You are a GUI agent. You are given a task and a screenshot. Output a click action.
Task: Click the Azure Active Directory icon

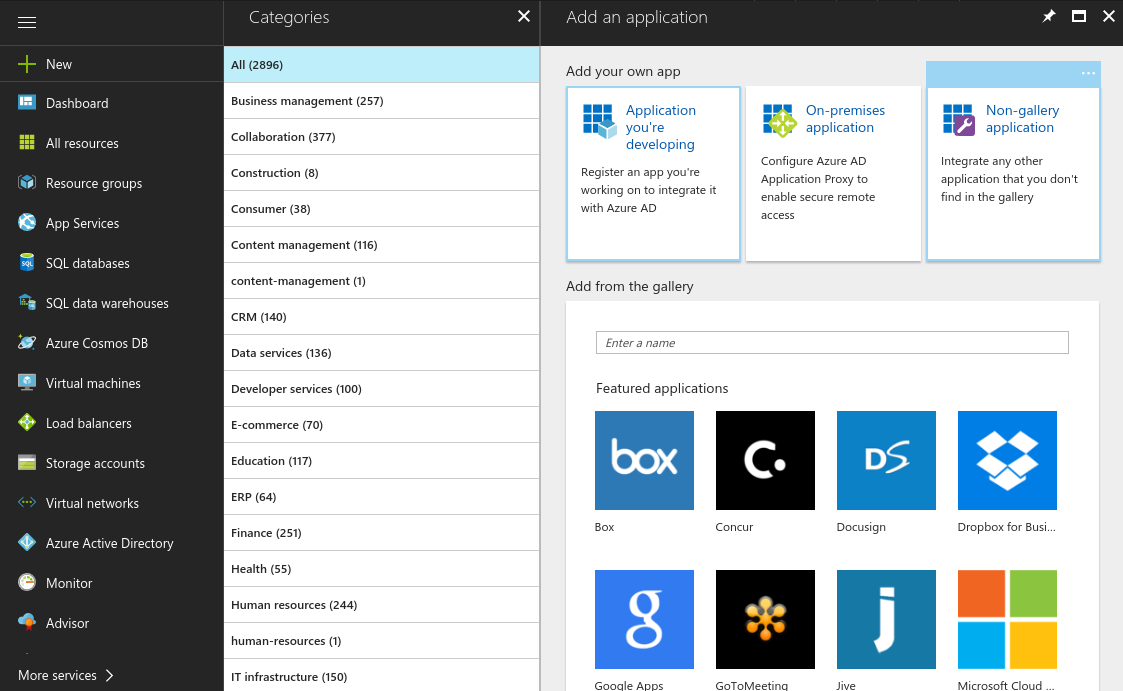coord(27,543)
